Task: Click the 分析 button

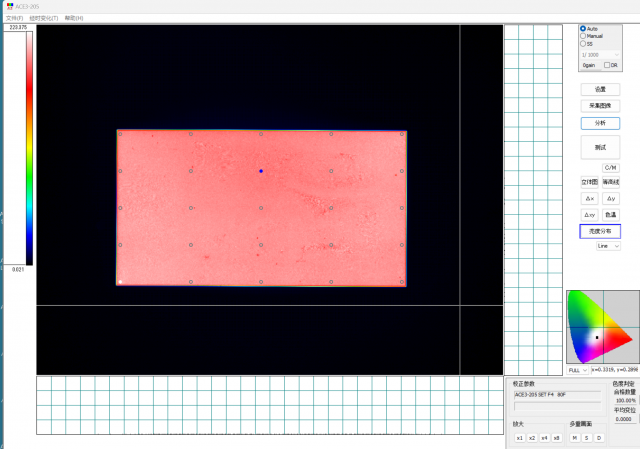Action: coord(600,123)
